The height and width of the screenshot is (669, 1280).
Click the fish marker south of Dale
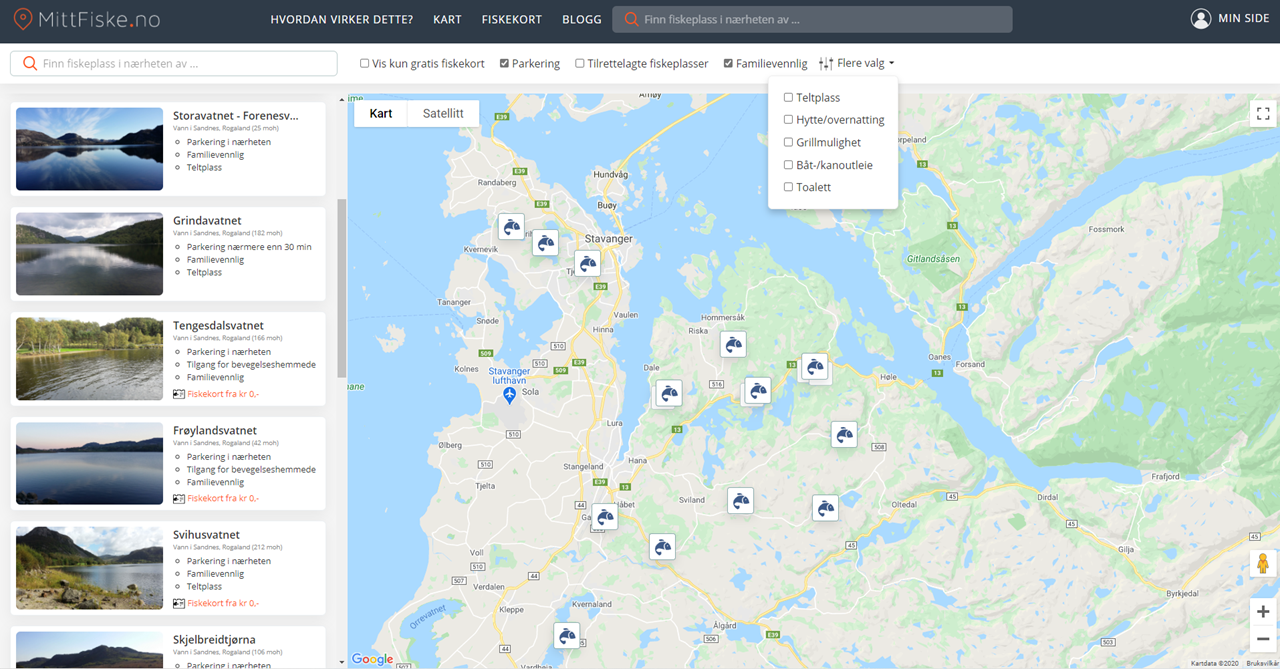669,393
